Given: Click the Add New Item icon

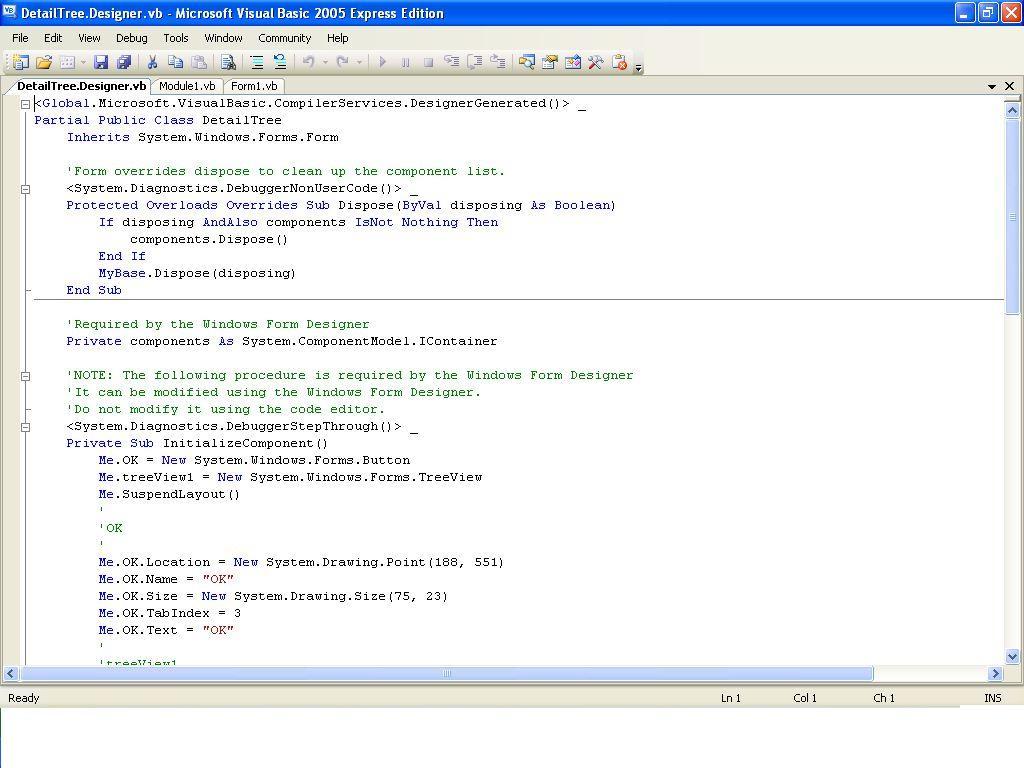Looking at the screenshot, I should 67,62.
